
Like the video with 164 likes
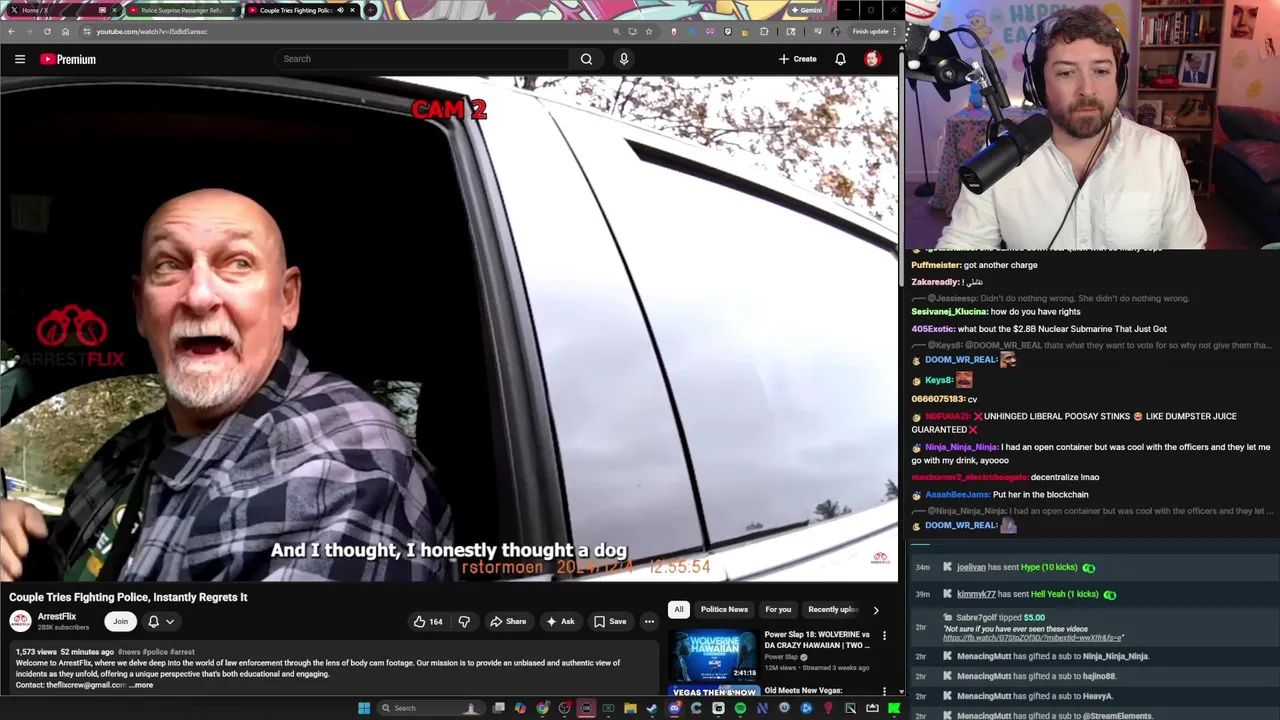(x=428, y=622)
